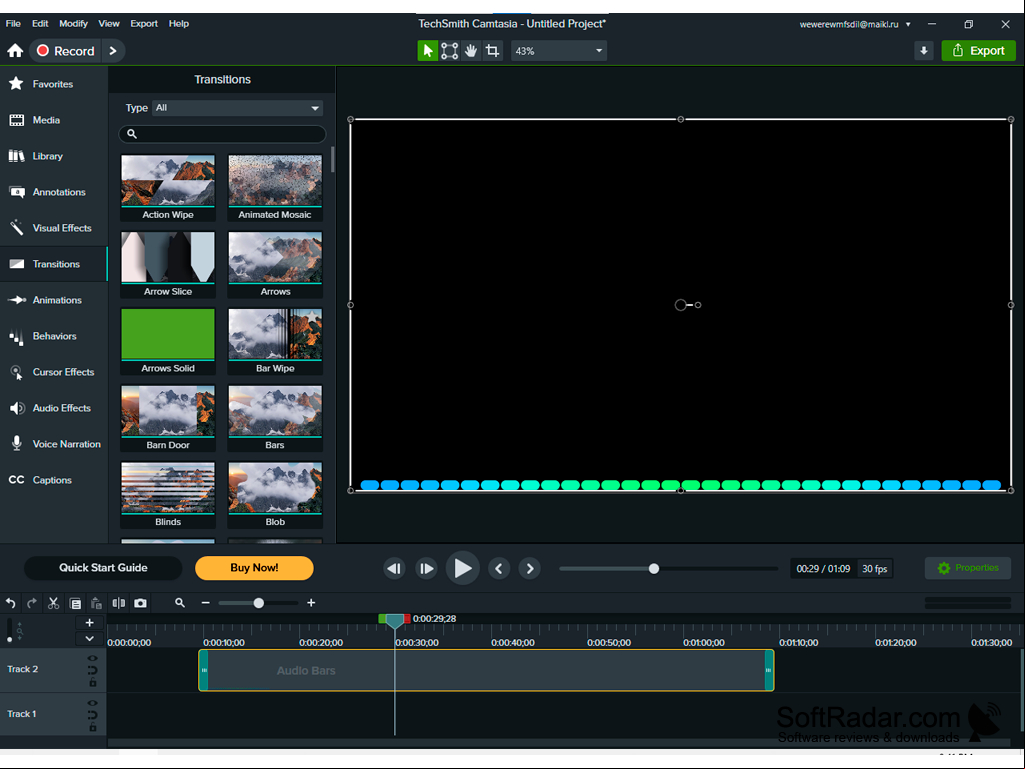Open the Audio Effects panel
The height and width of the screenshot is (769, 1025).
tap(54, 408)
